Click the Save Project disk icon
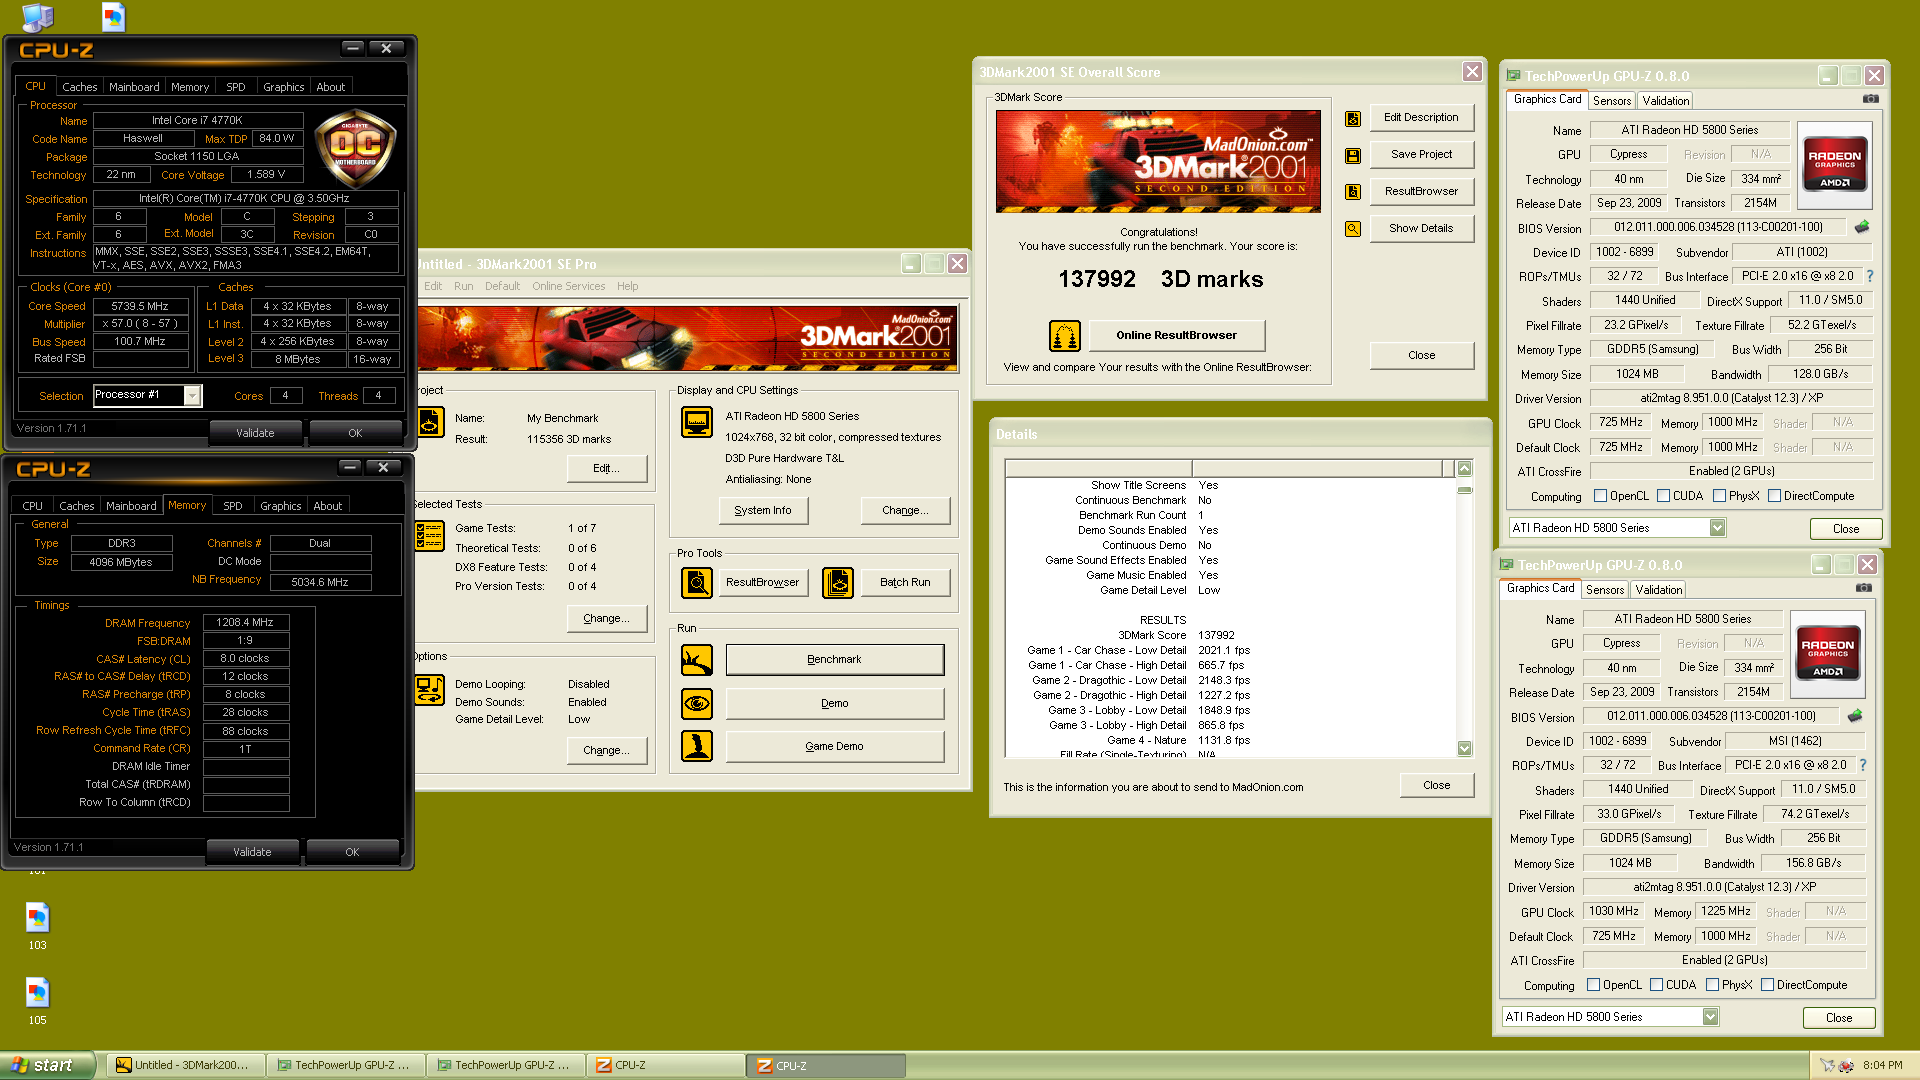The image size is (1920, 1080). click(x=1353, y=156)
